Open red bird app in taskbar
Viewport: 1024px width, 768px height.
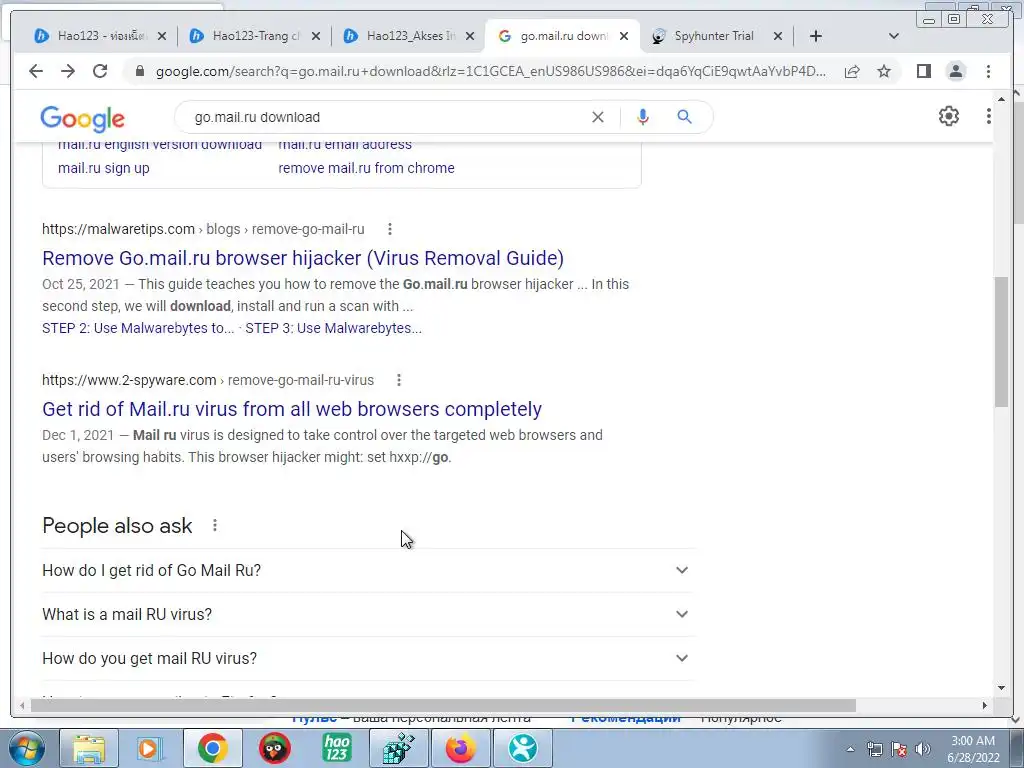(x=274, y=748)
